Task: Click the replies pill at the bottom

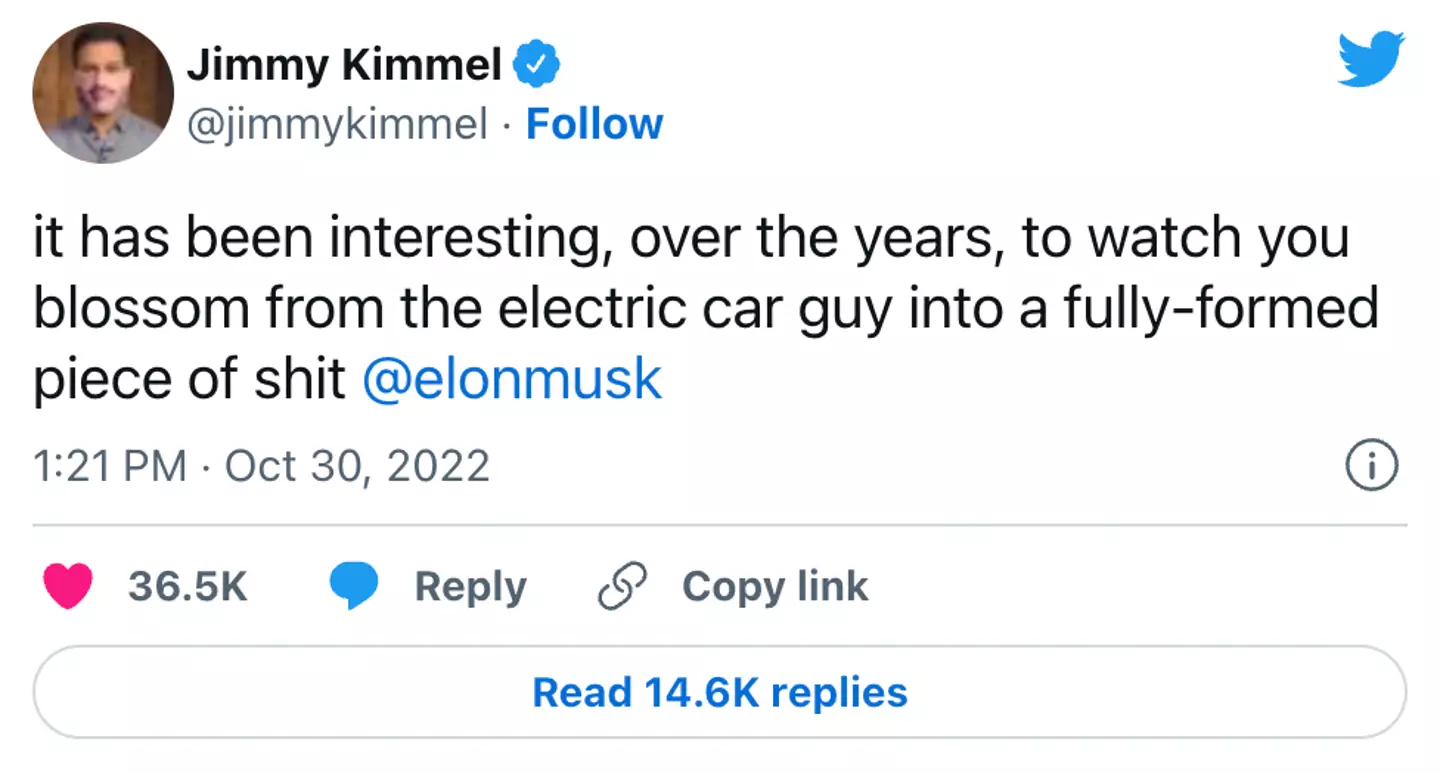Action: [720, 691]
